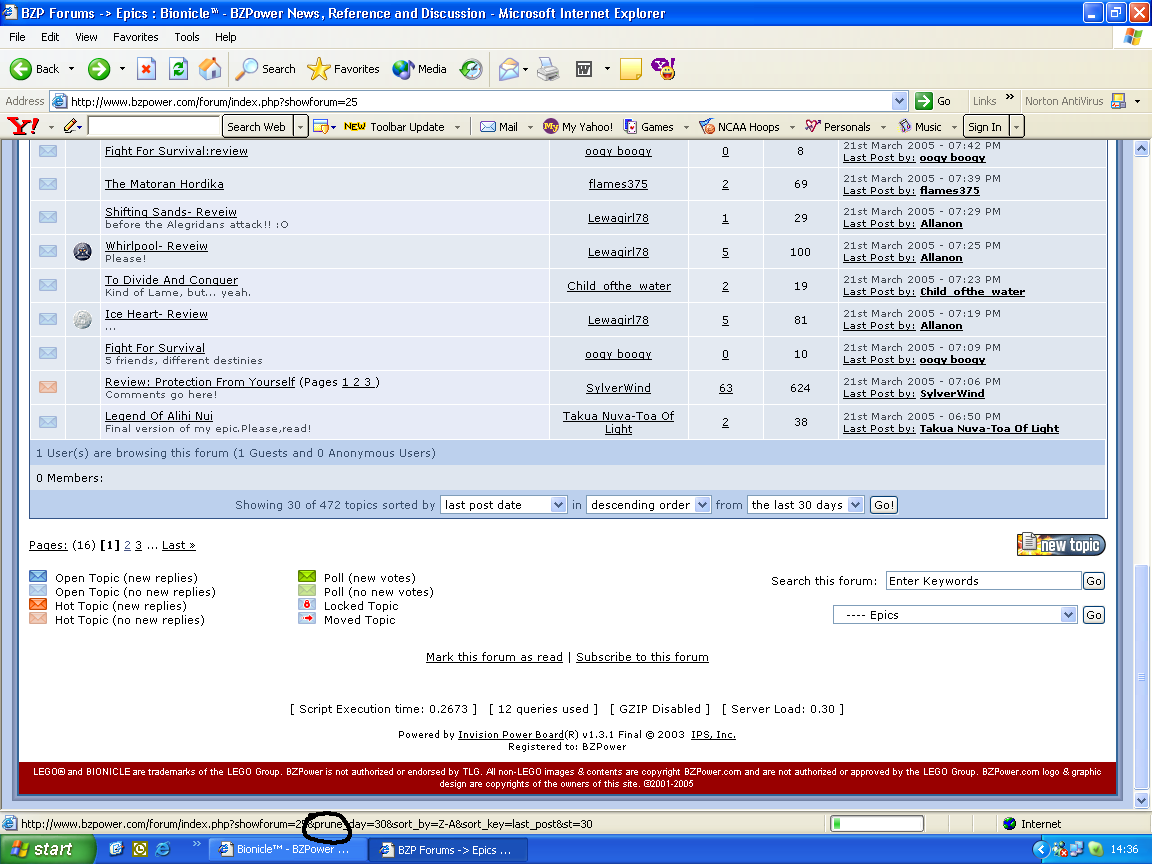Open the Home page icon
This screenshot has height=864, width=1152.
coord(209,69)
